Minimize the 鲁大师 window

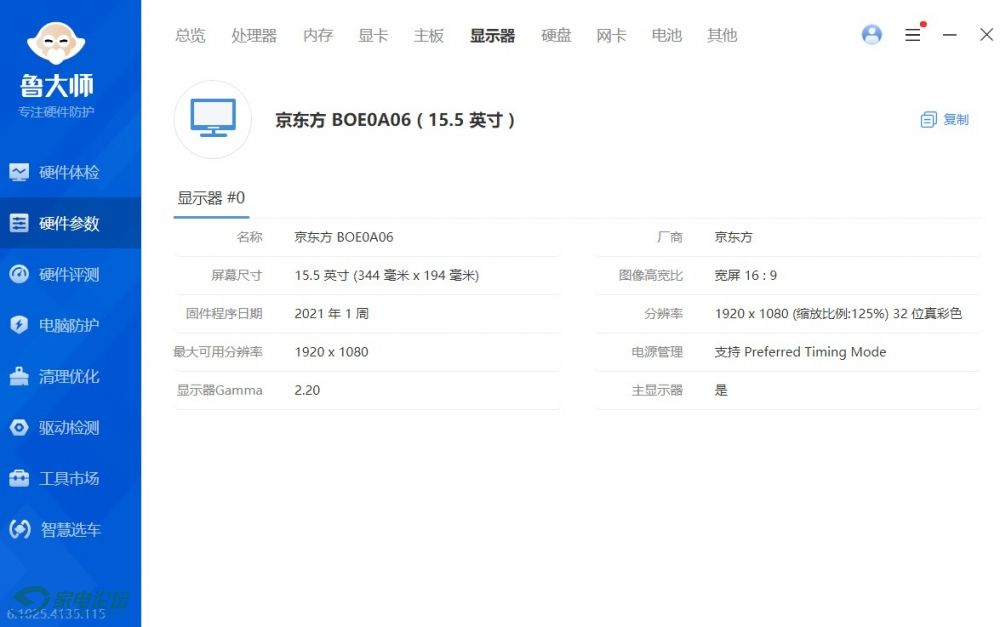coord(950,35)
